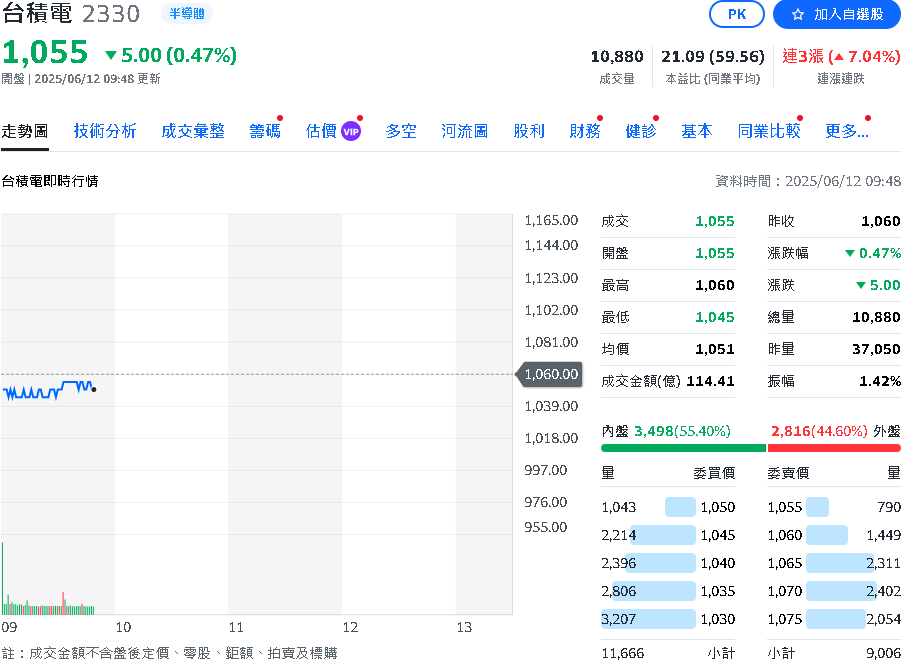Click the 1,050 top bid price row
Viewport: 904px width, 665px height.
click(717, 507)
